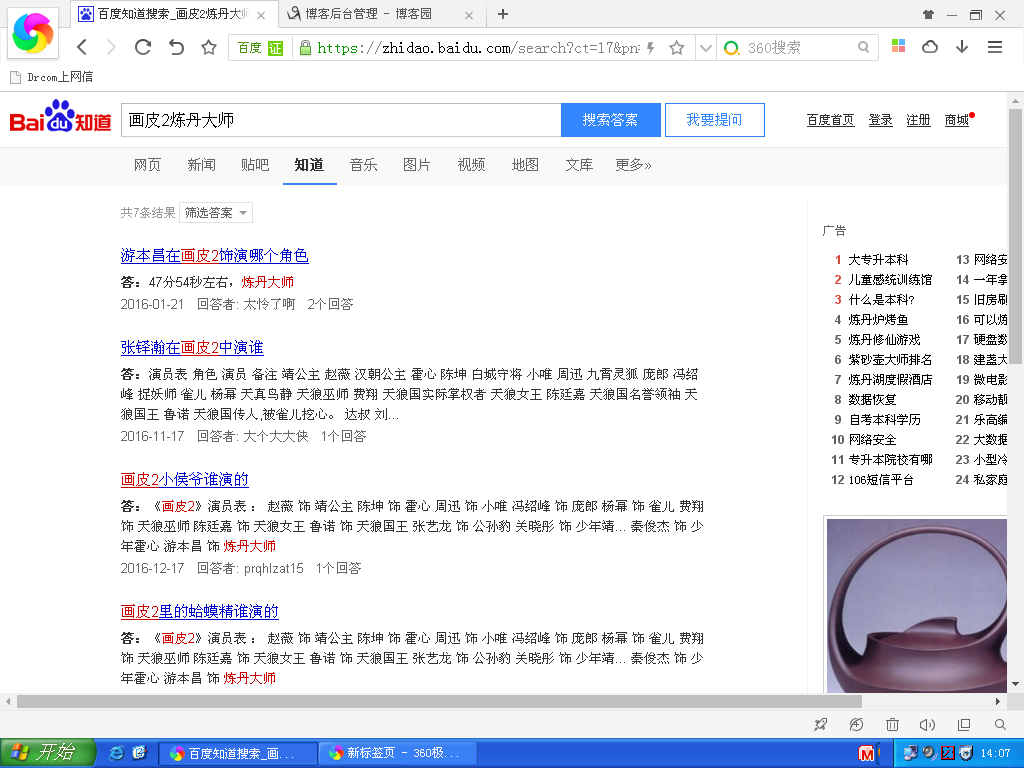Open the browser hamburger menu
Viewport: 1024px width, 768px height.
pos(995,46)
